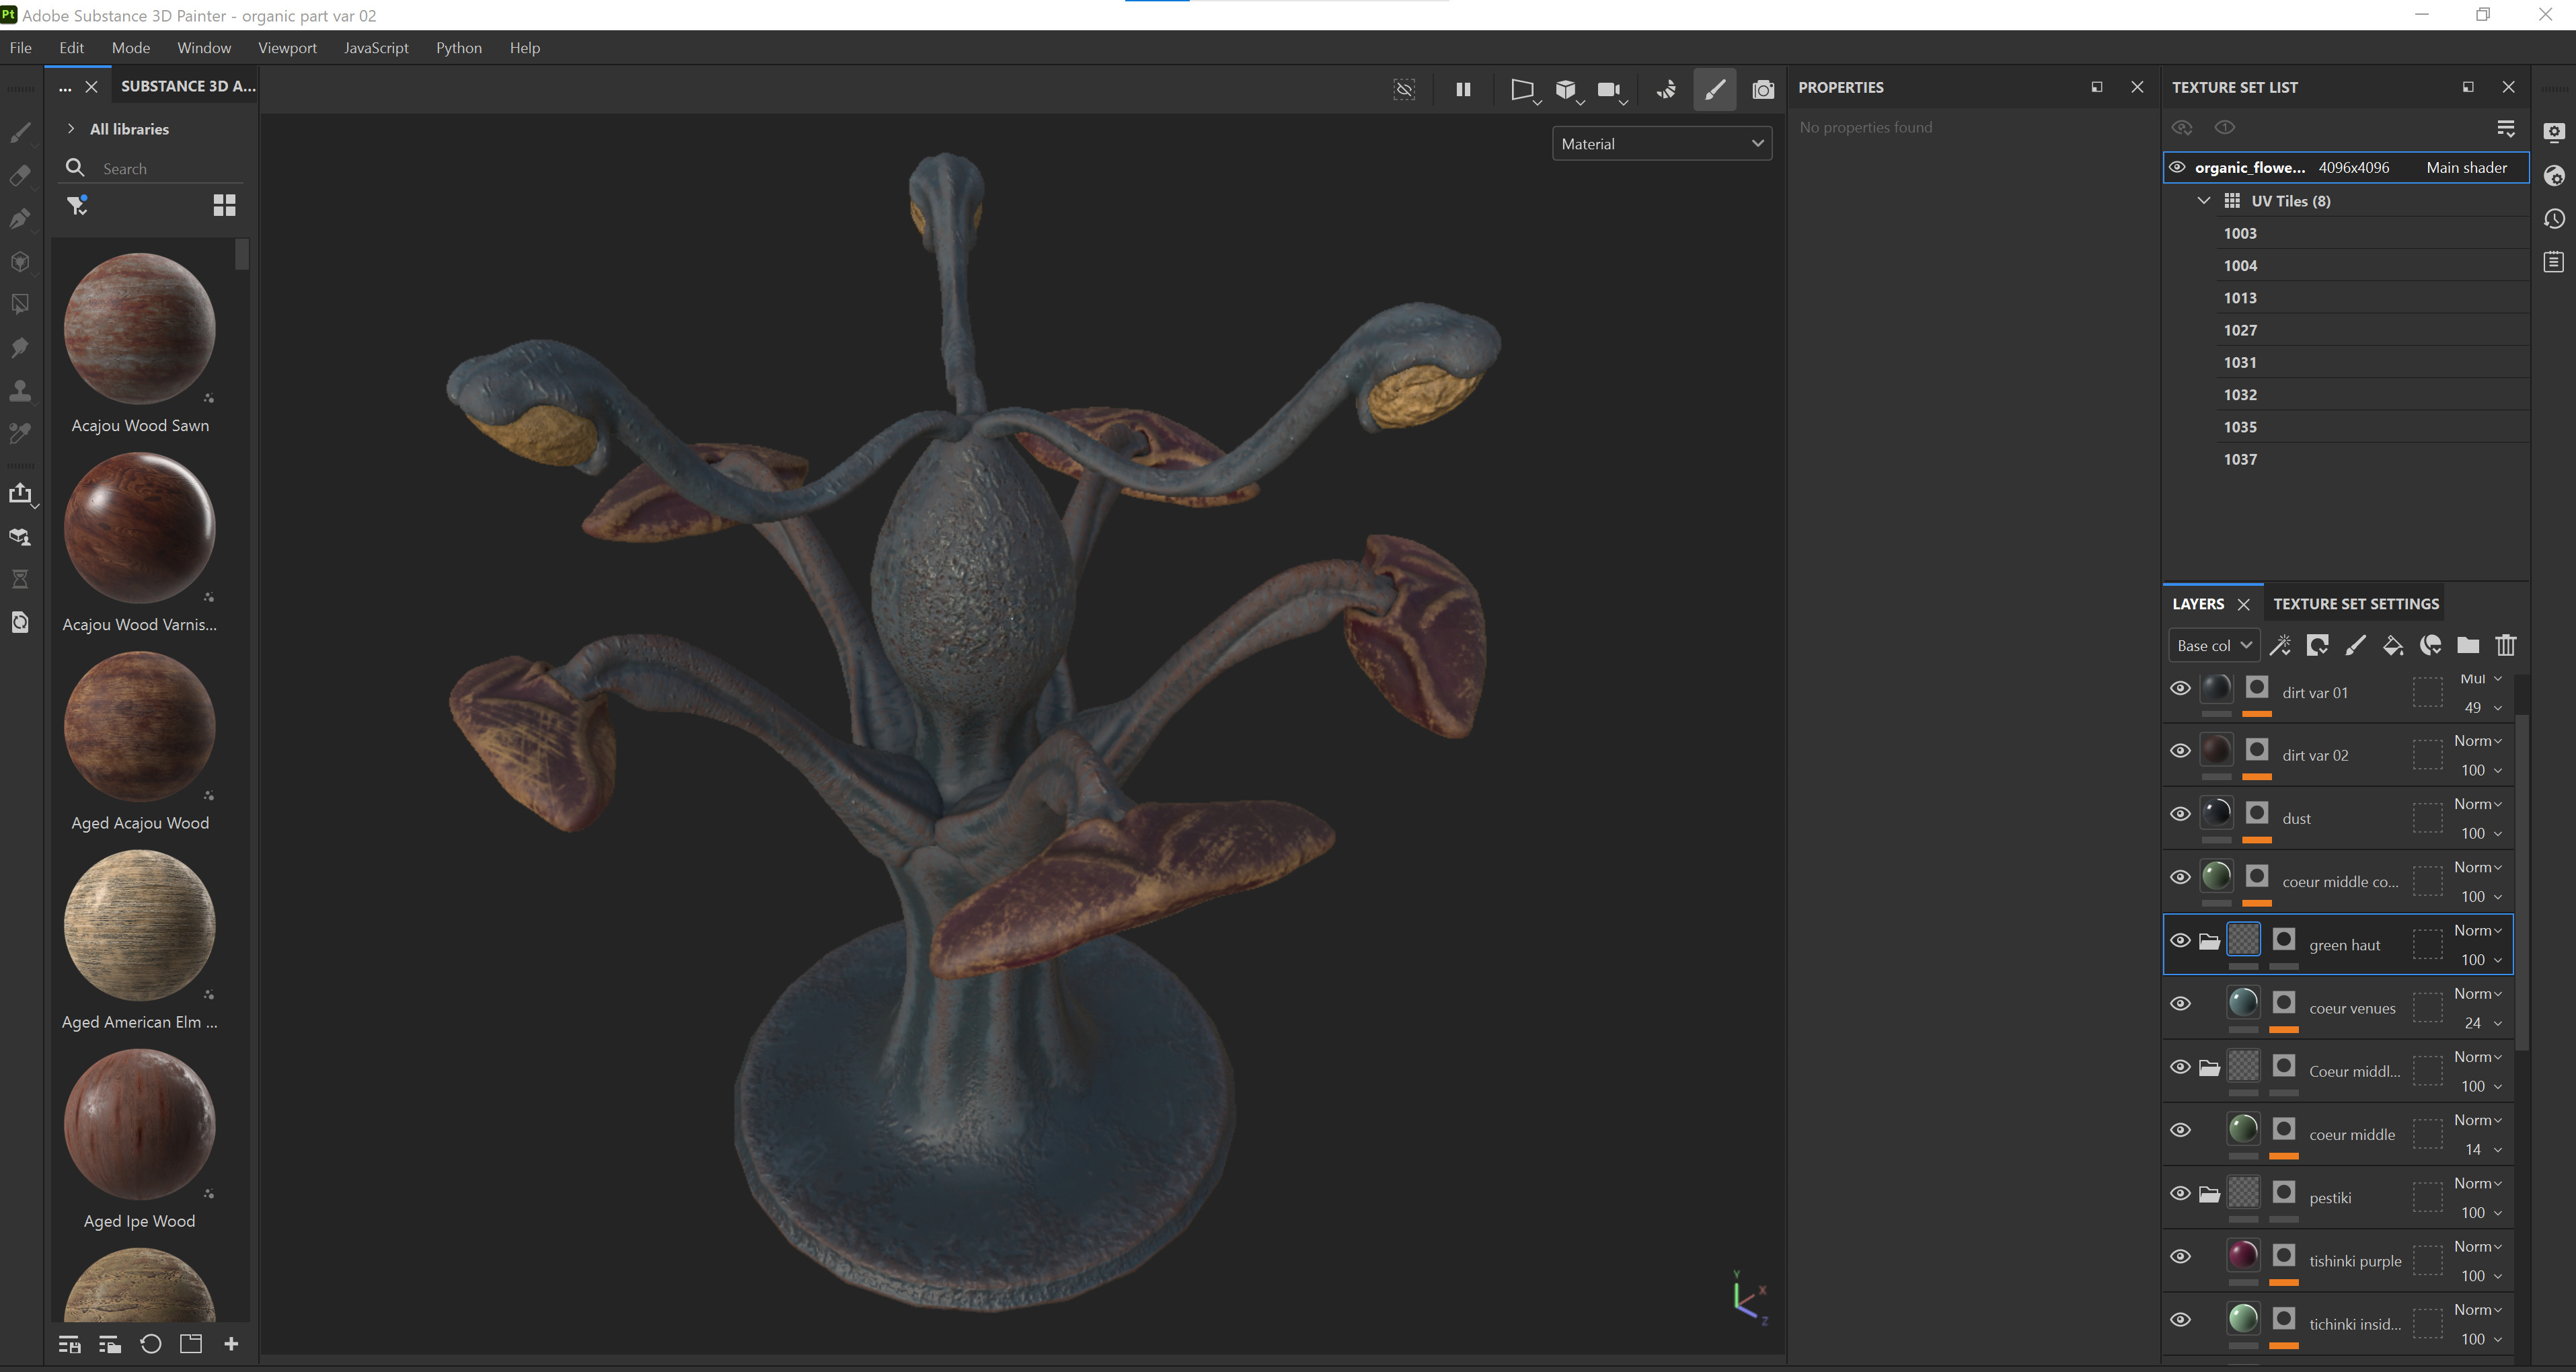
Task: Open blend mode dropdown for dirt var 02
Action: 2478,741
